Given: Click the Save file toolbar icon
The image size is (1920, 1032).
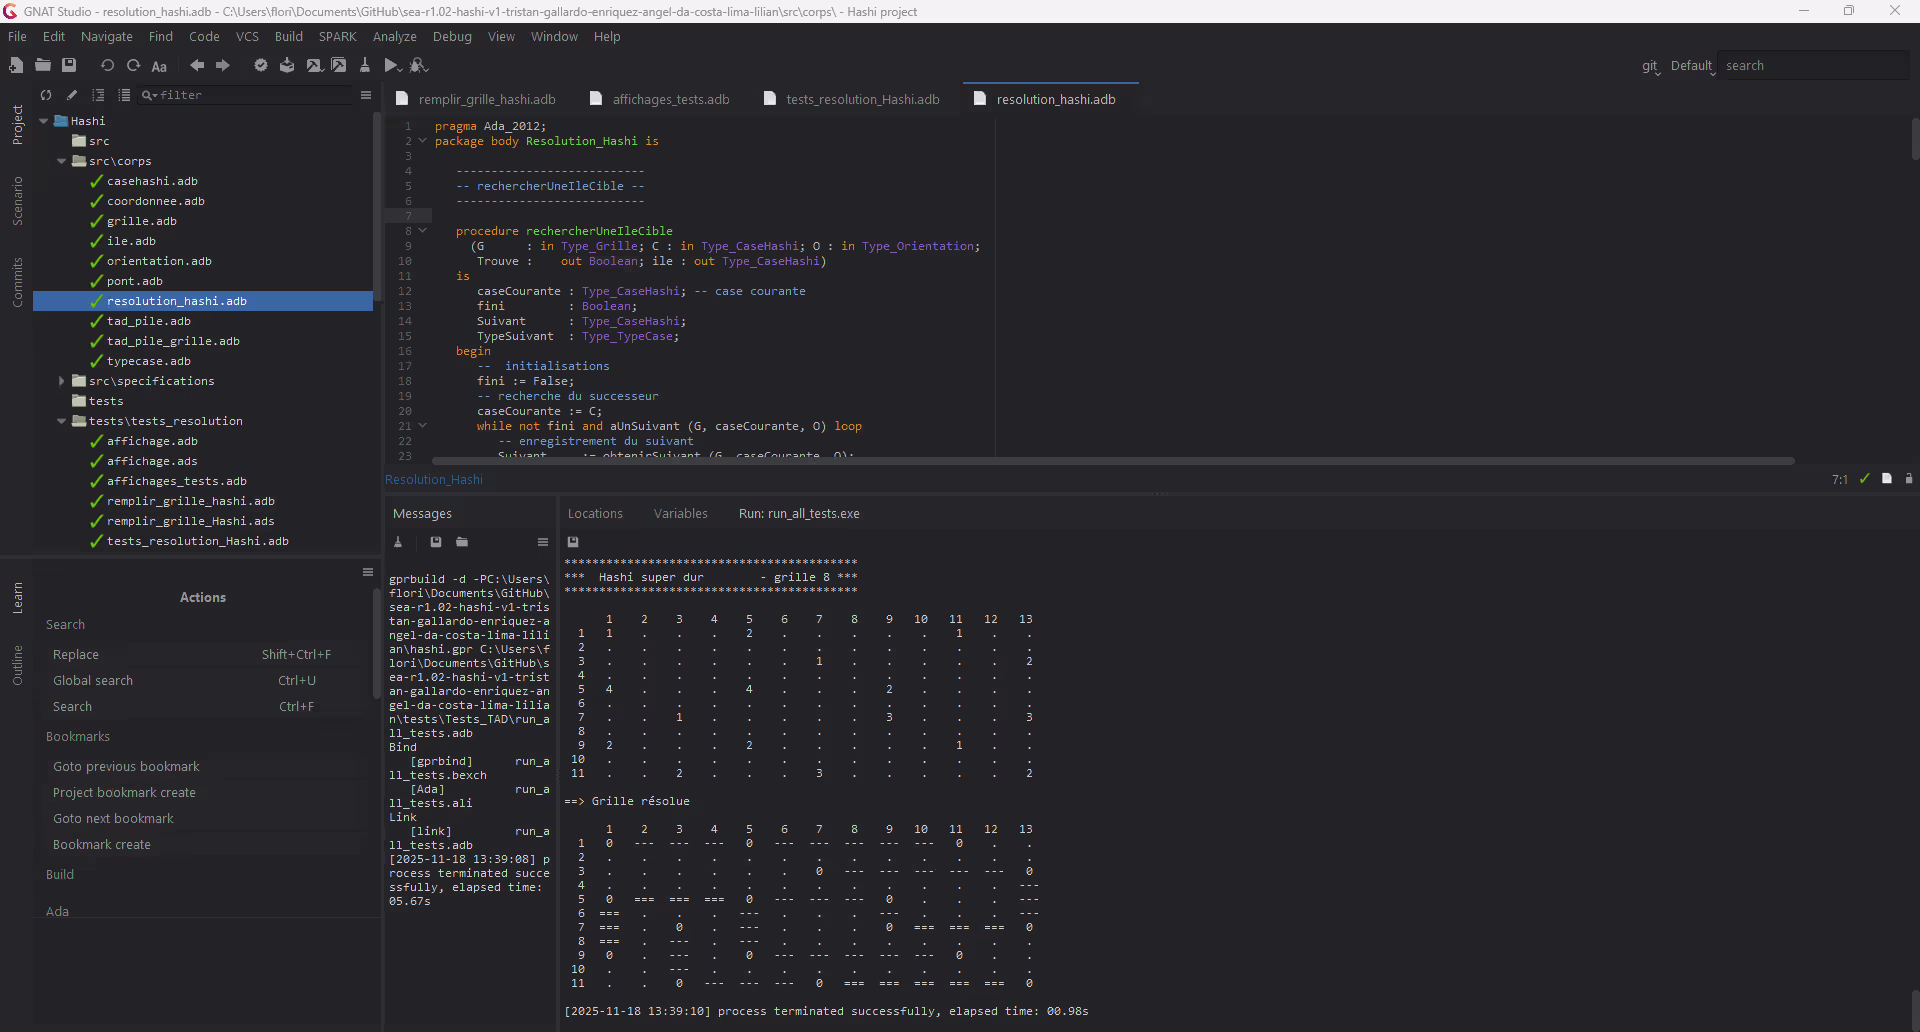Looking at the screenshot, I should pyautogui.click(x=69, y=65).
